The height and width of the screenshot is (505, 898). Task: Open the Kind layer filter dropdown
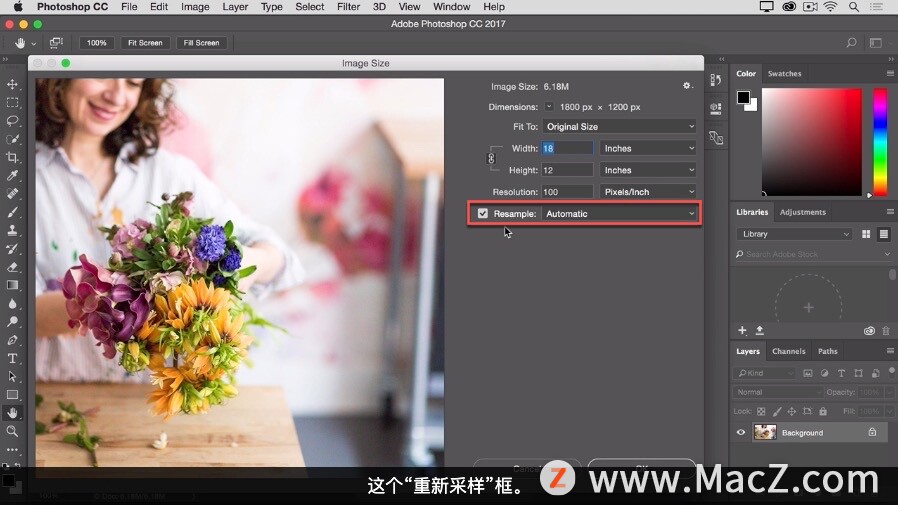[x=765, y=373]
